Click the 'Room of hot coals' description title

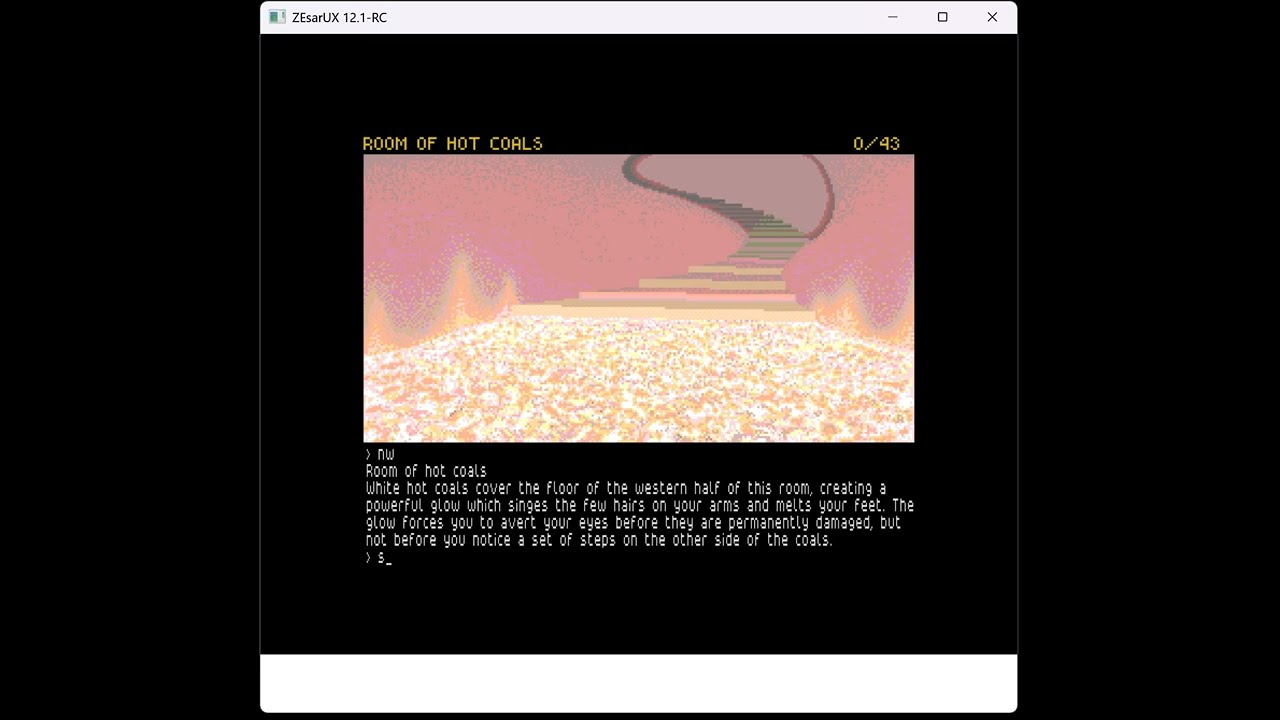(426, 471)
